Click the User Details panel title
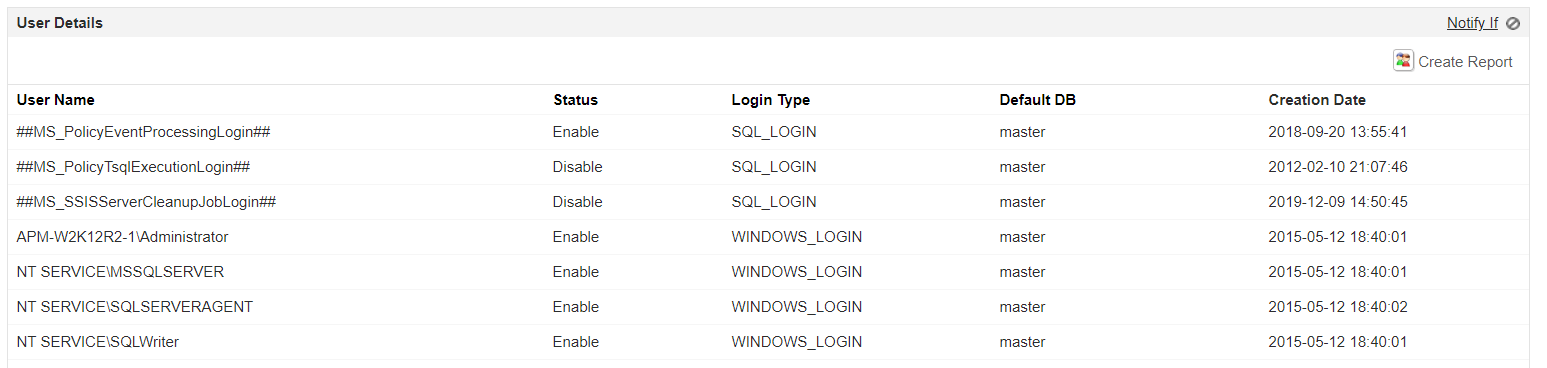The height and width of the screenshot is (368, 1547). [60, 23]
